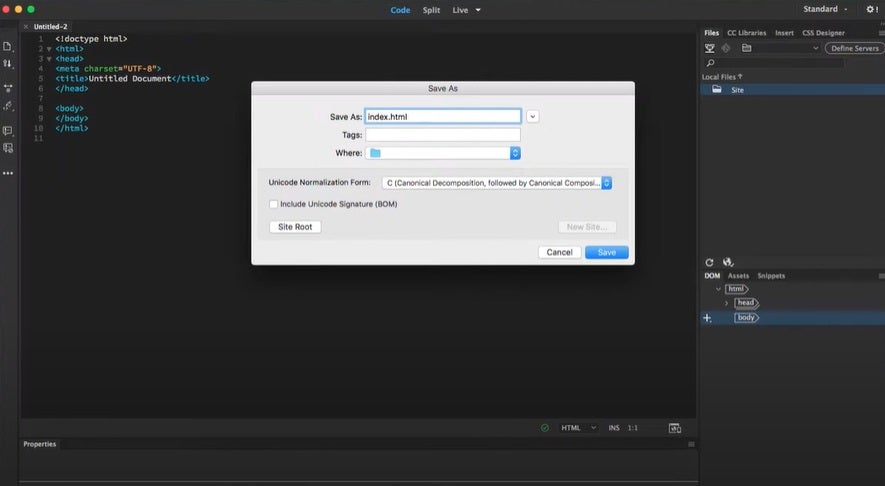Image resolution: width=885 pixels, height=486 pixels.
Task: Open the HTML language dropdown in status bar
Action: (579, 428)
